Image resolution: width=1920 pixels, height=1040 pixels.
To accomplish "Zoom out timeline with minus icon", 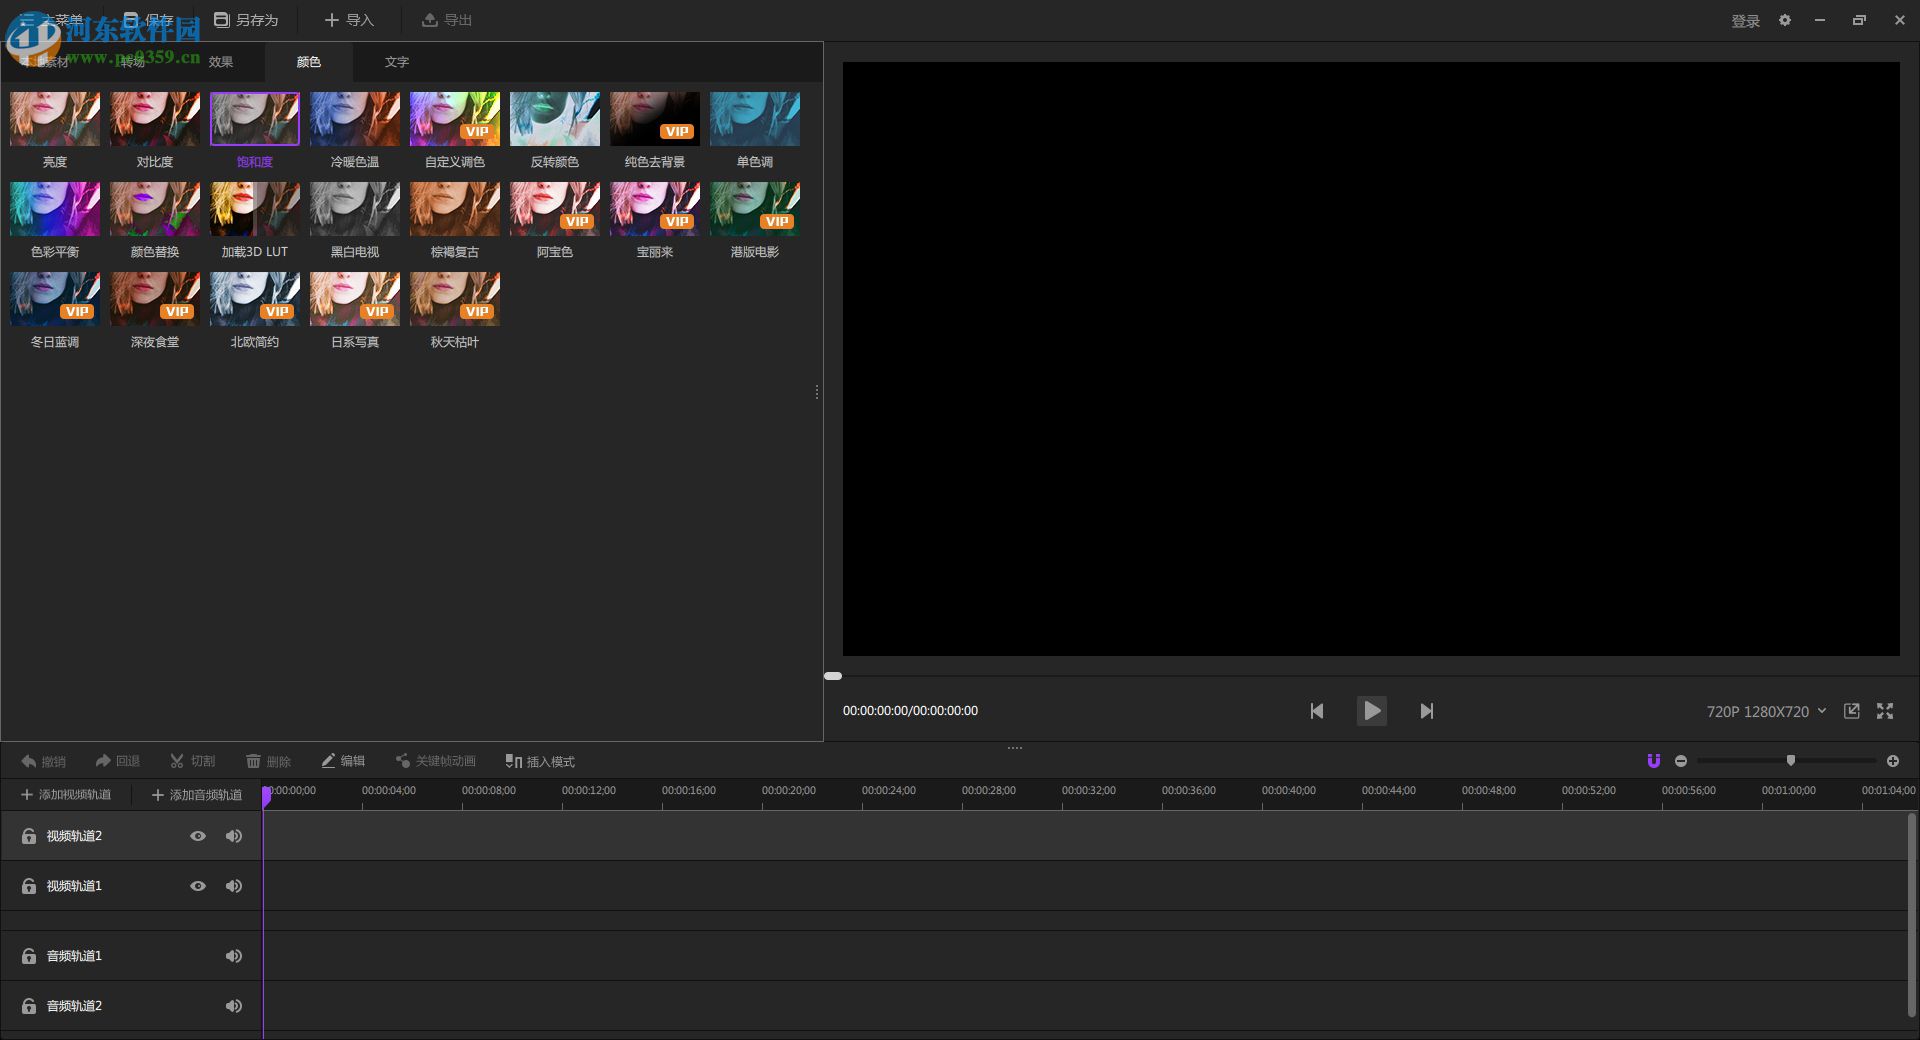I will (x=1681, y=761).
